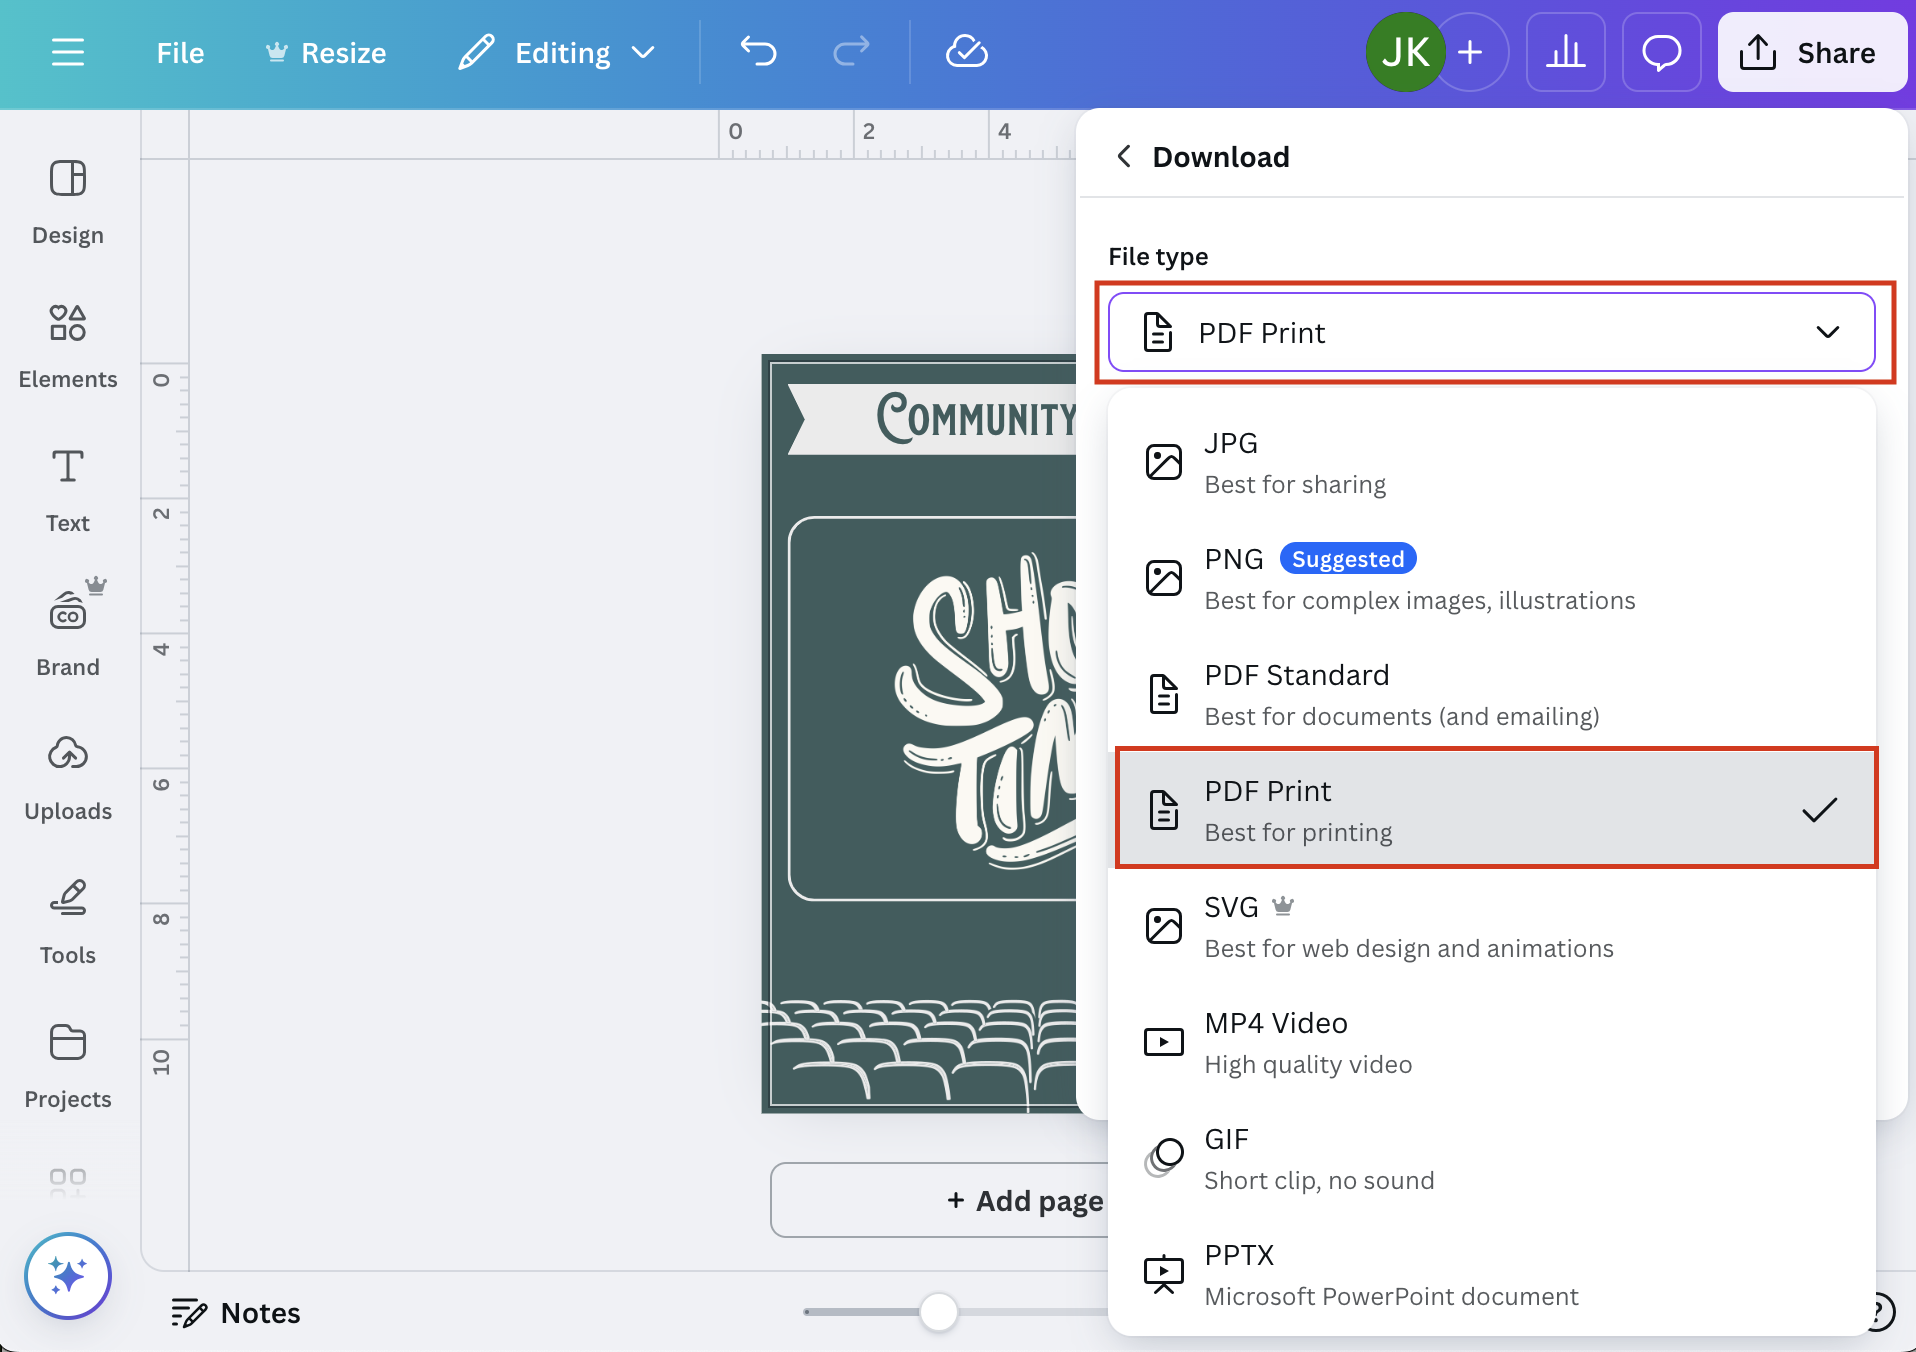Click the 'Best for printing' description
The image size is (1916, 1352).
[1298, 833]
